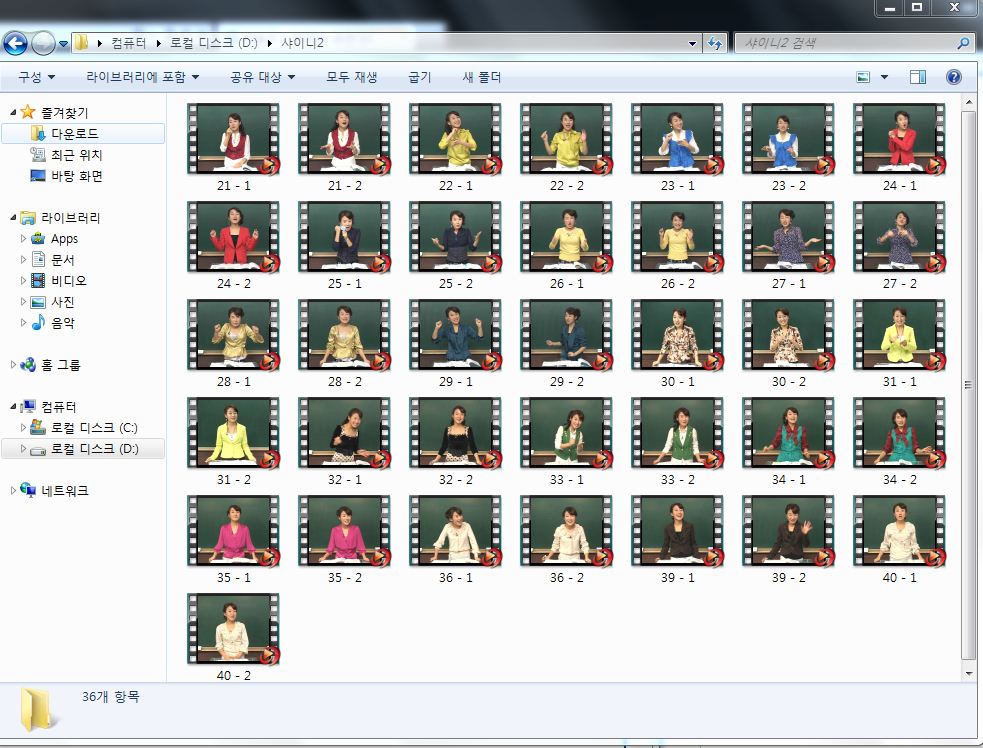
Task: Click the 새 폴더 button
Action: [481, 77]
